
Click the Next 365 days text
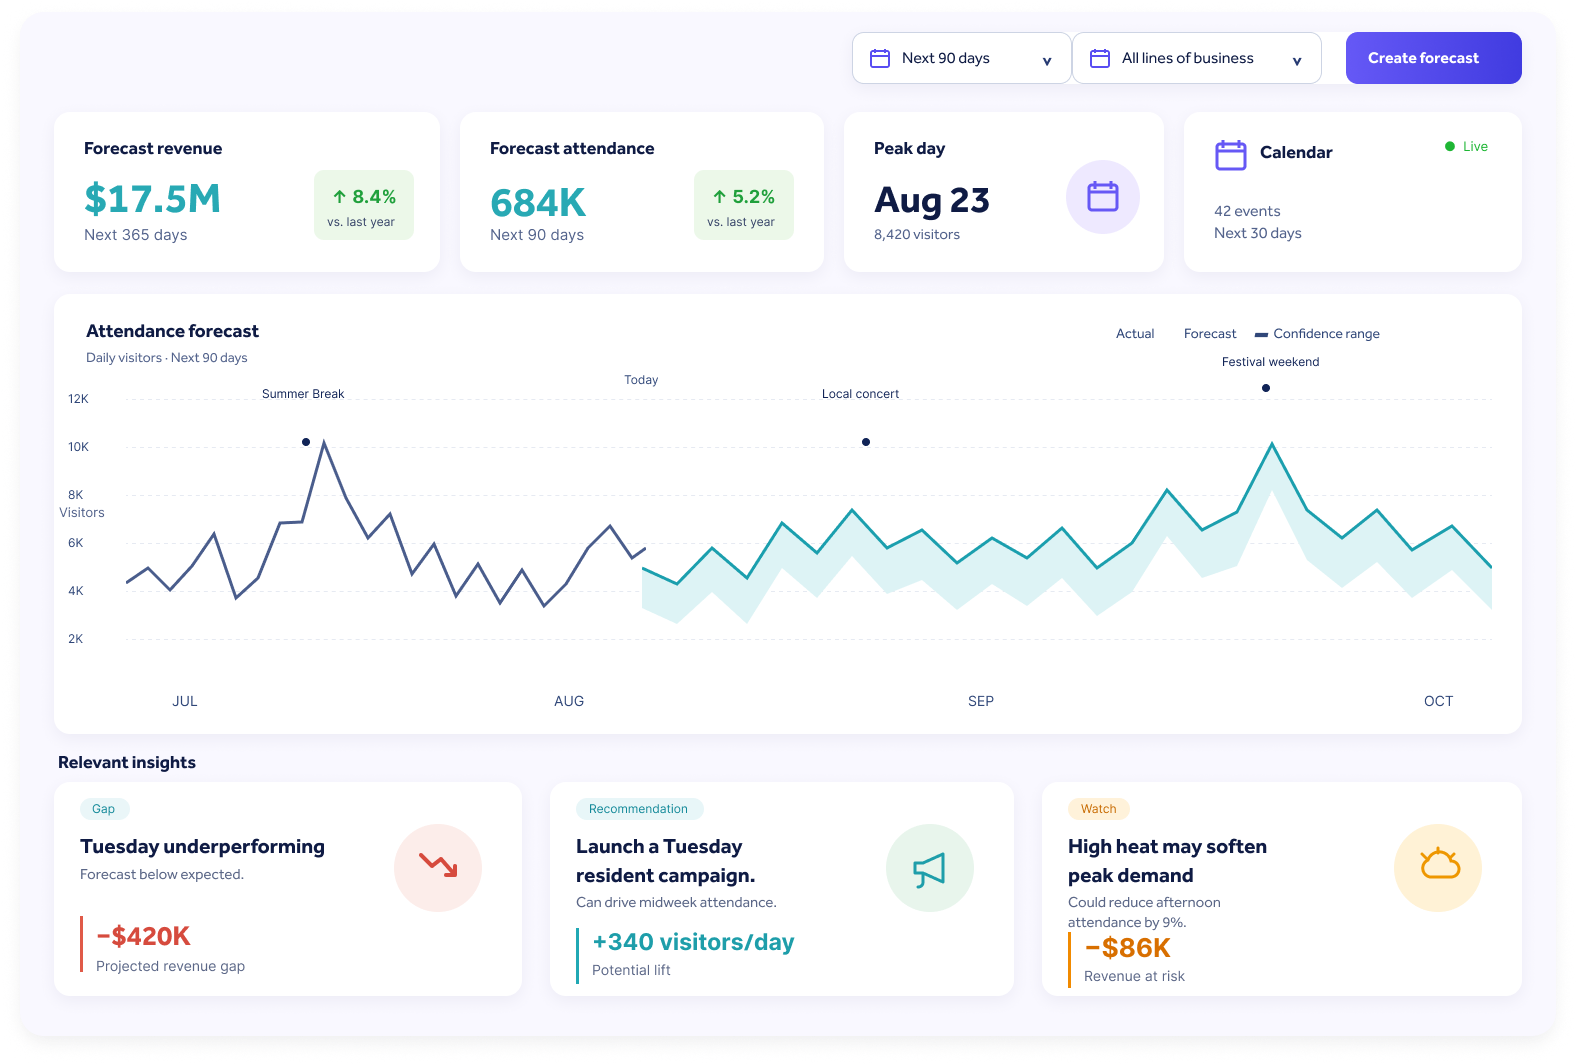coord(136,235)
